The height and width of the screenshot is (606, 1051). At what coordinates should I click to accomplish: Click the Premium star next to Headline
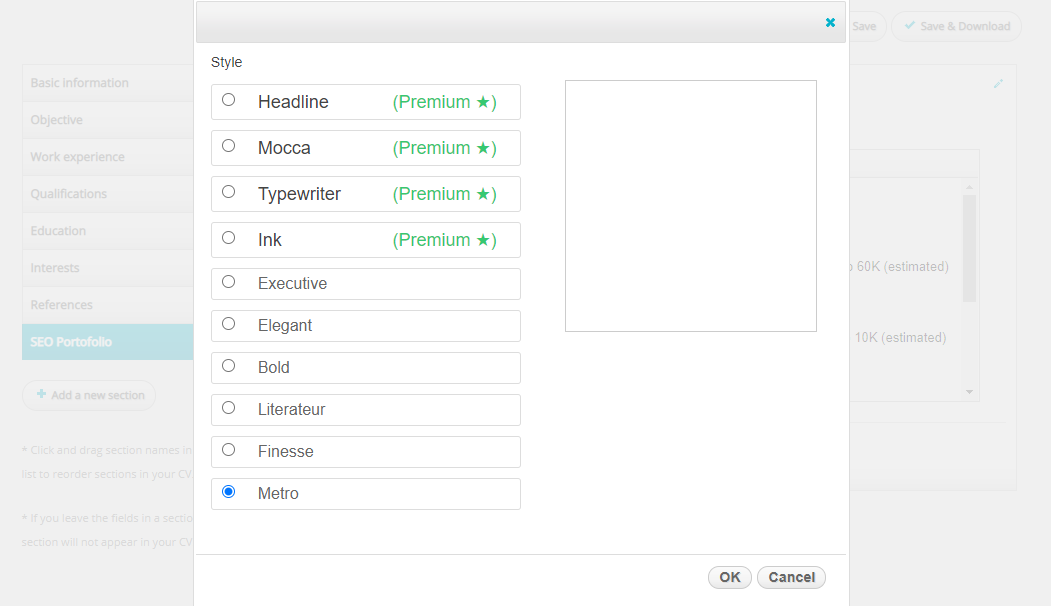tap(483, 103)
